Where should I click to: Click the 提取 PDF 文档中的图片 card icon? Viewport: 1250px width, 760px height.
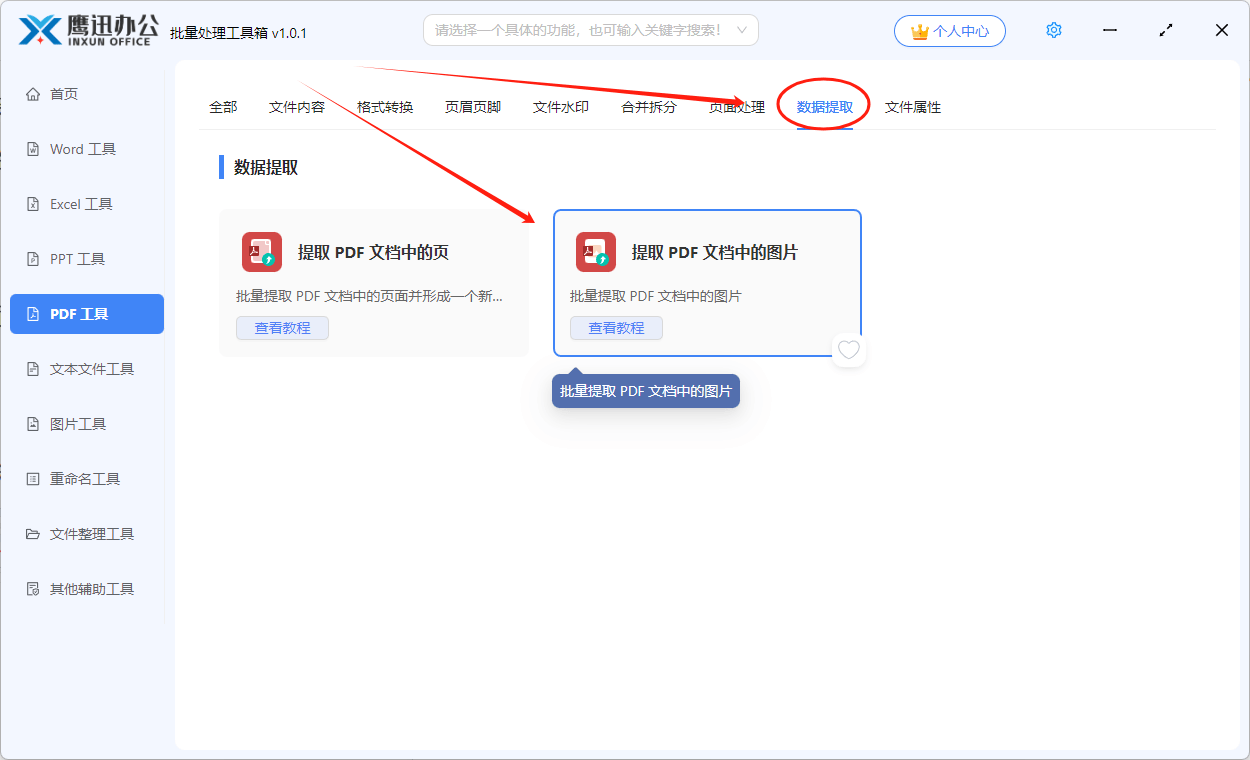pyautogui.click(x=595, y=252)
